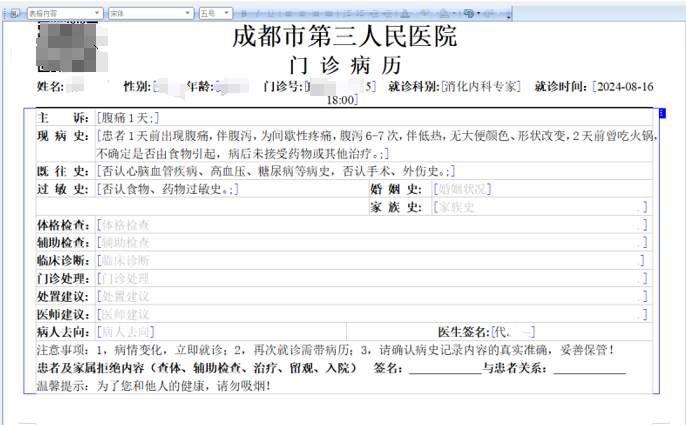Click the redo icon

pyautogui.click(x=489, y=14)
